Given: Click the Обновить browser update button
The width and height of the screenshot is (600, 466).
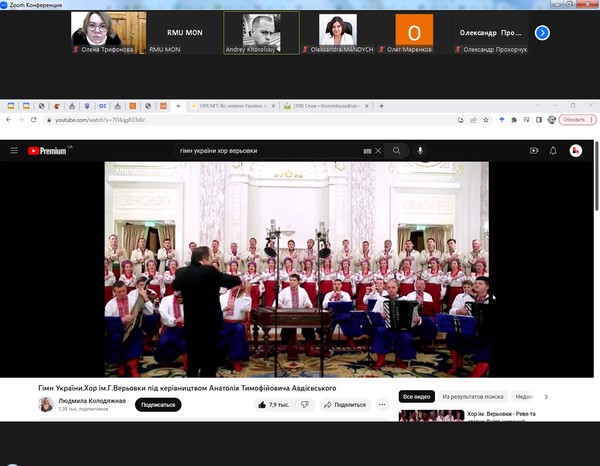Looking at the screenshot, I should point(573,120).
